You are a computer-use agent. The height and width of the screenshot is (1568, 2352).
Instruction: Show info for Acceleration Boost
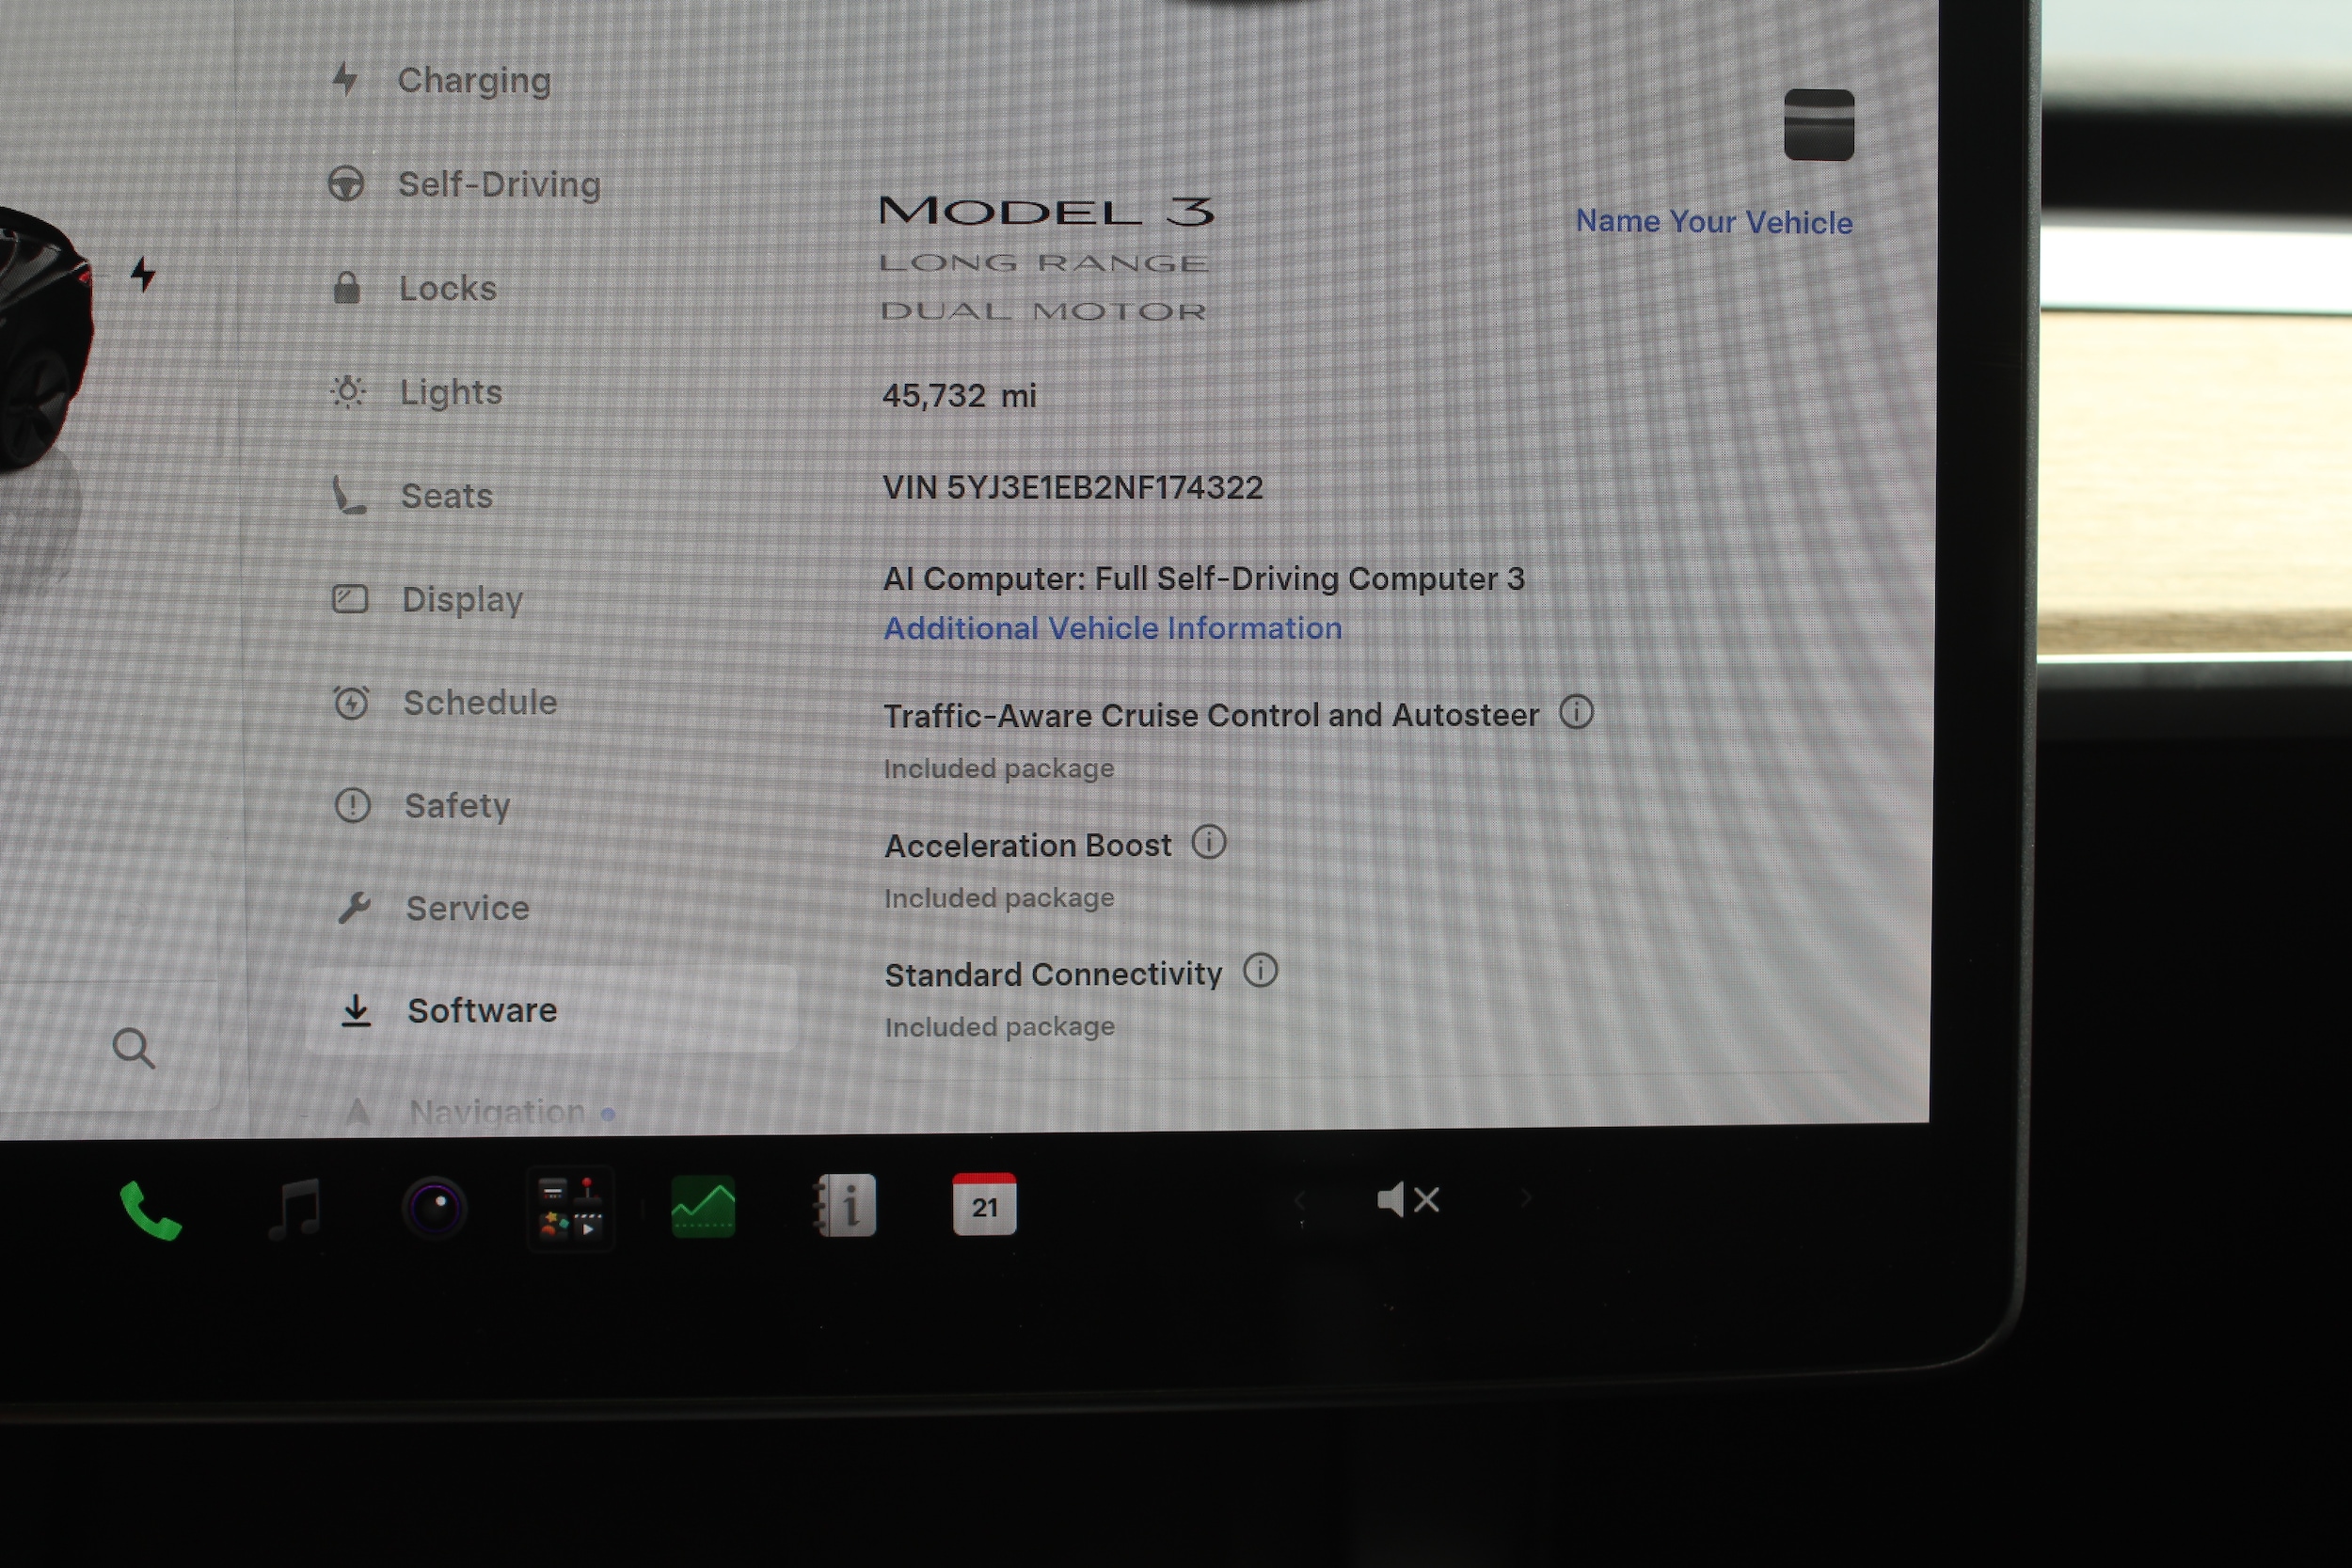[x=1208, y=843]
